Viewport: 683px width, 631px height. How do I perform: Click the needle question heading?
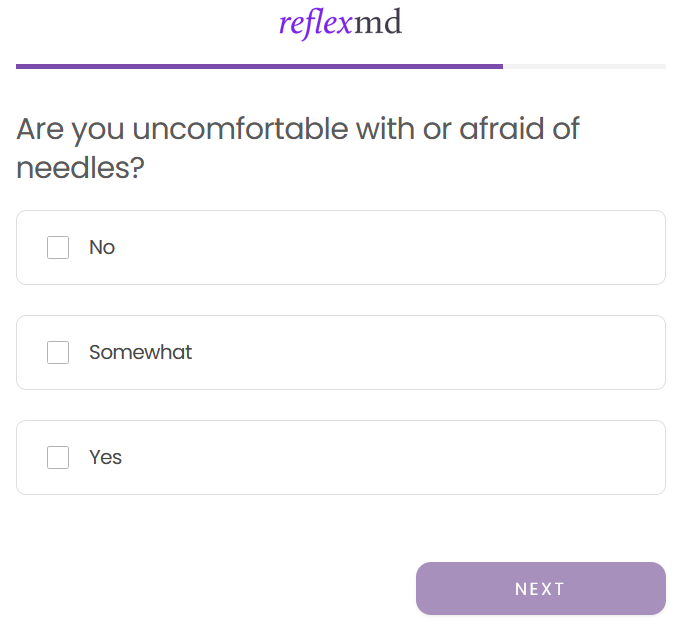(x=298, y=148)
